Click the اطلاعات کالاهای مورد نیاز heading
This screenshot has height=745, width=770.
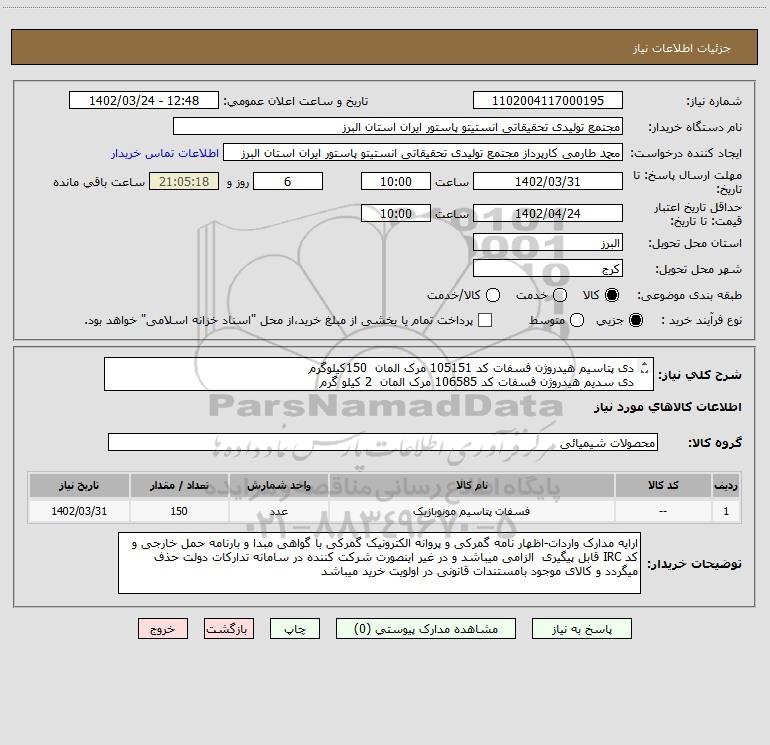click(667, 407)
